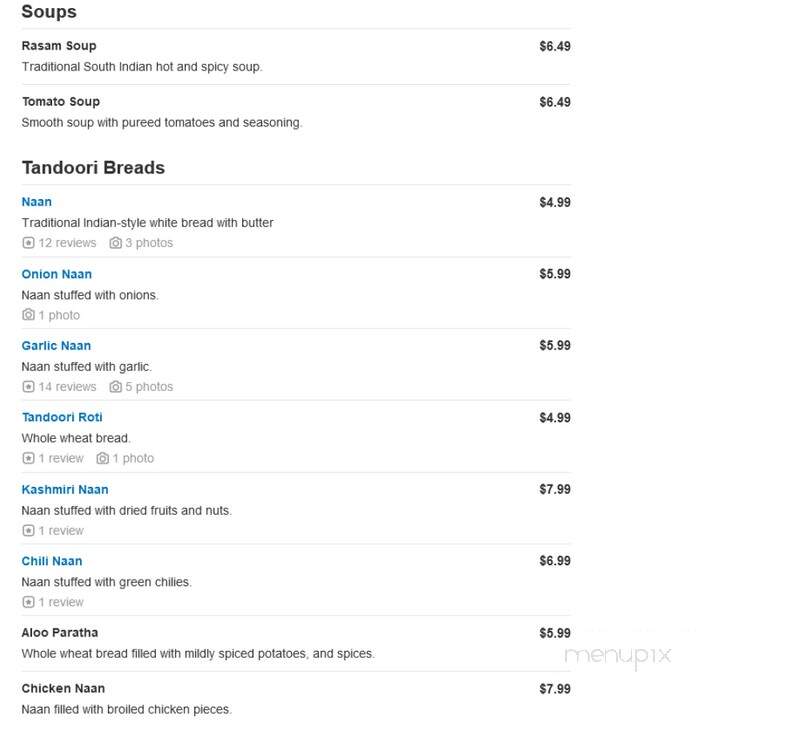This screenshot has width=797, height=738.
Task: Open the Chili Naan item link
Action: [52, 561]
